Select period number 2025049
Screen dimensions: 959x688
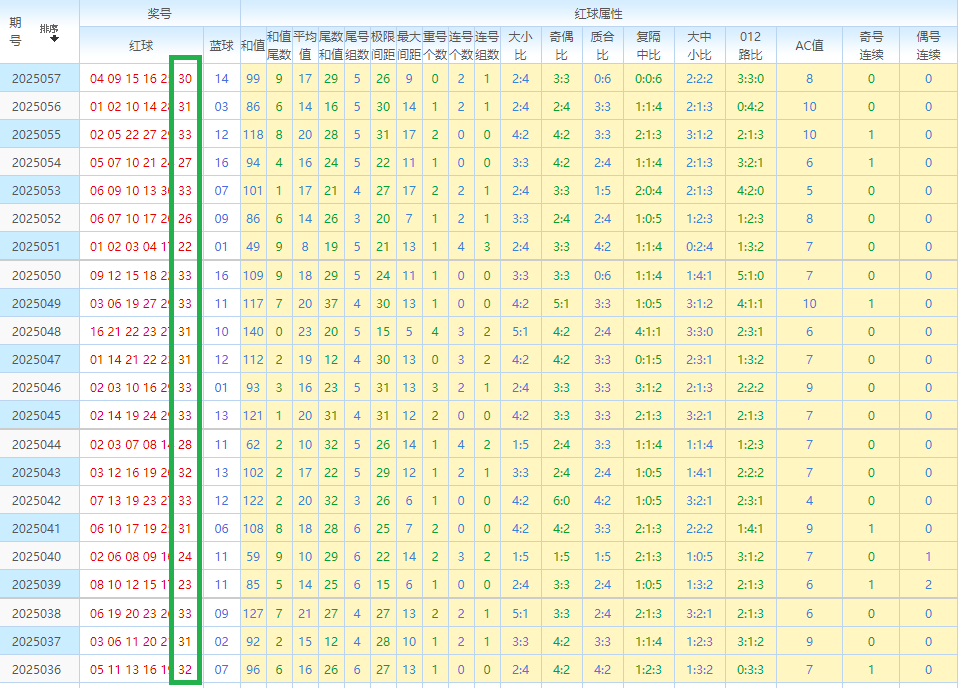click(x=37, y=303)
